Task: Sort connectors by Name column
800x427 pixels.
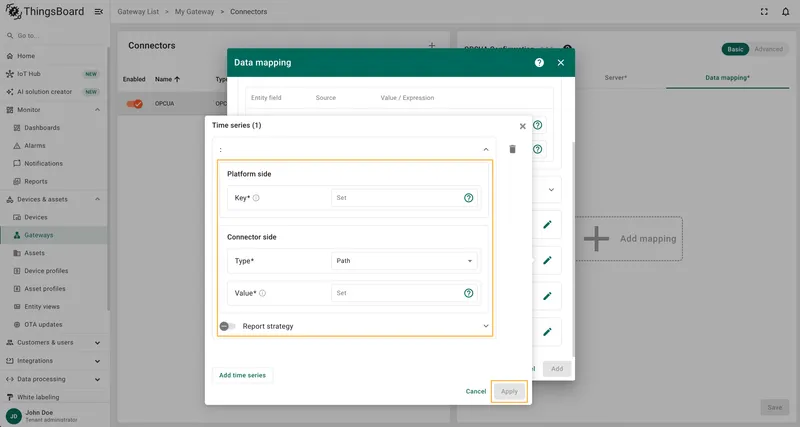Action: pos(167,79)
